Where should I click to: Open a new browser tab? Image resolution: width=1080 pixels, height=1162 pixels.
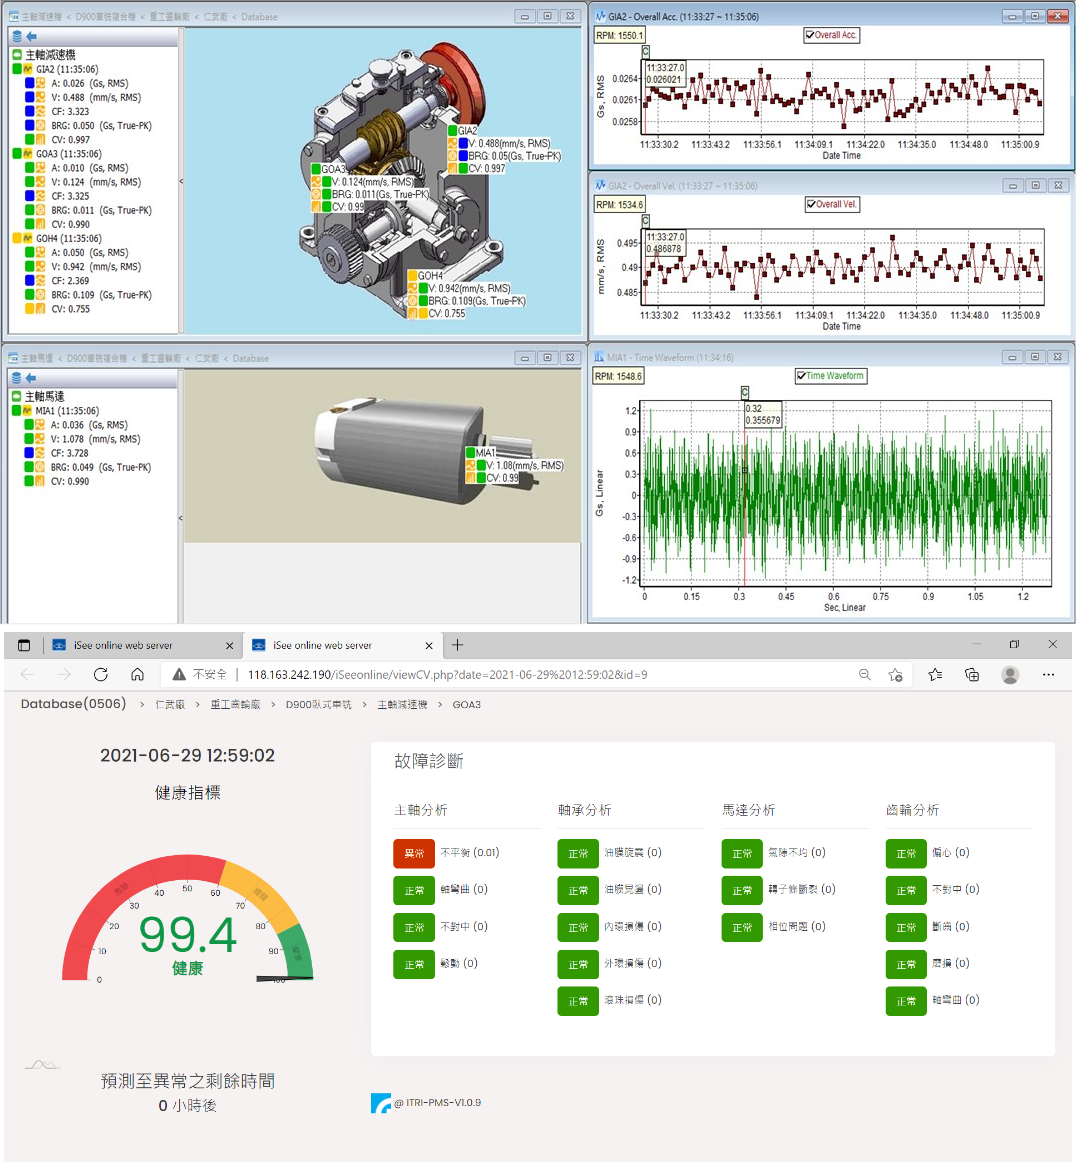457,645
